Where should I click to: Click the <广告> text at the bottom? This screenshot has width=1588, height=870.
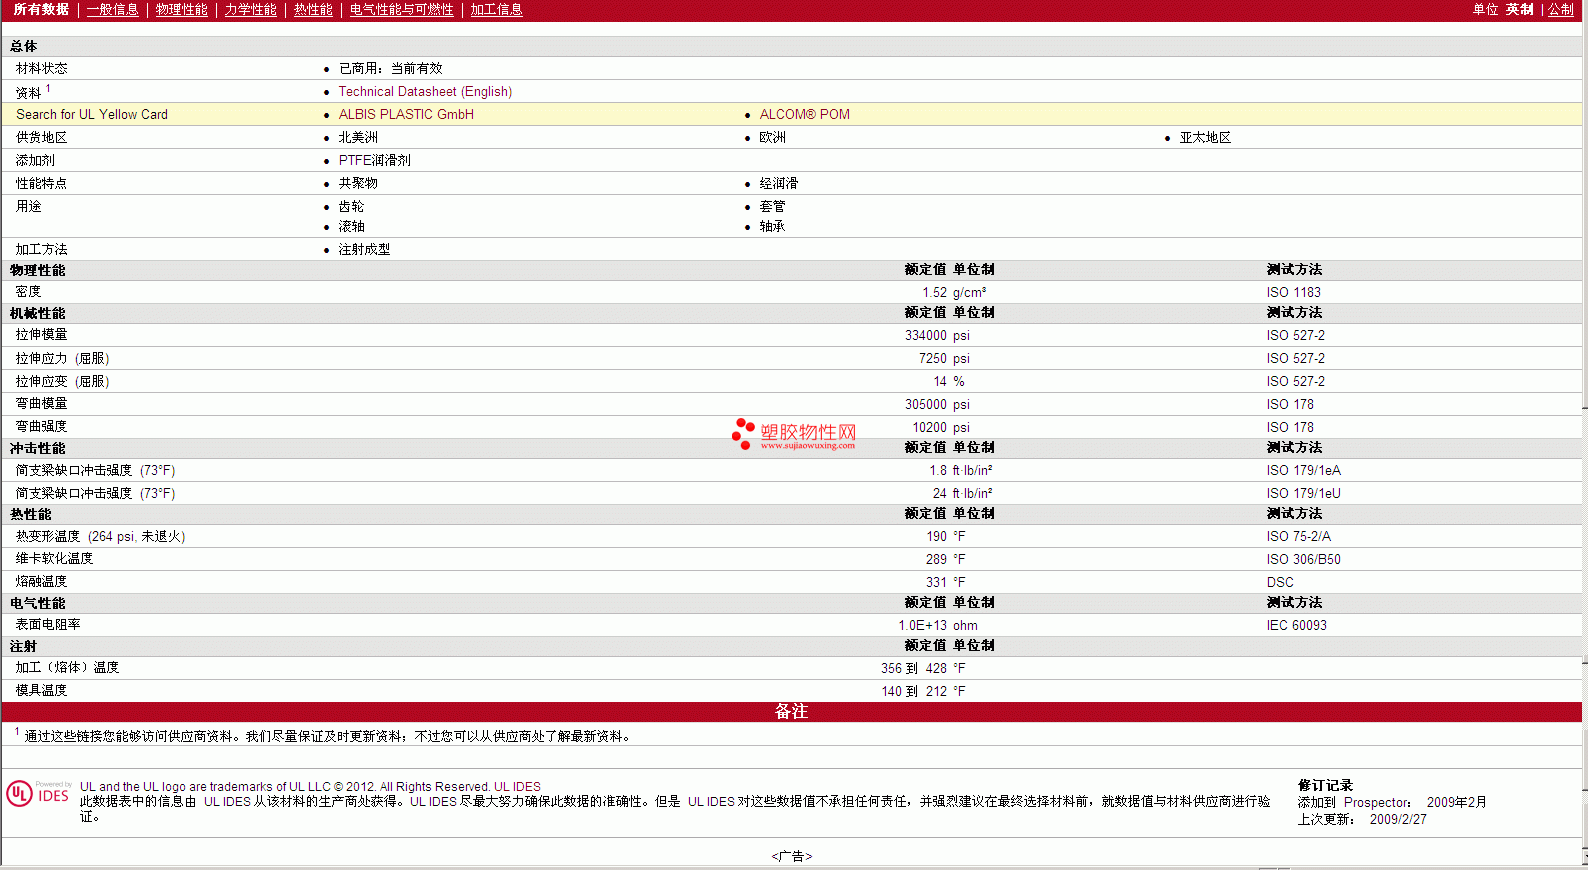point(791,856)
